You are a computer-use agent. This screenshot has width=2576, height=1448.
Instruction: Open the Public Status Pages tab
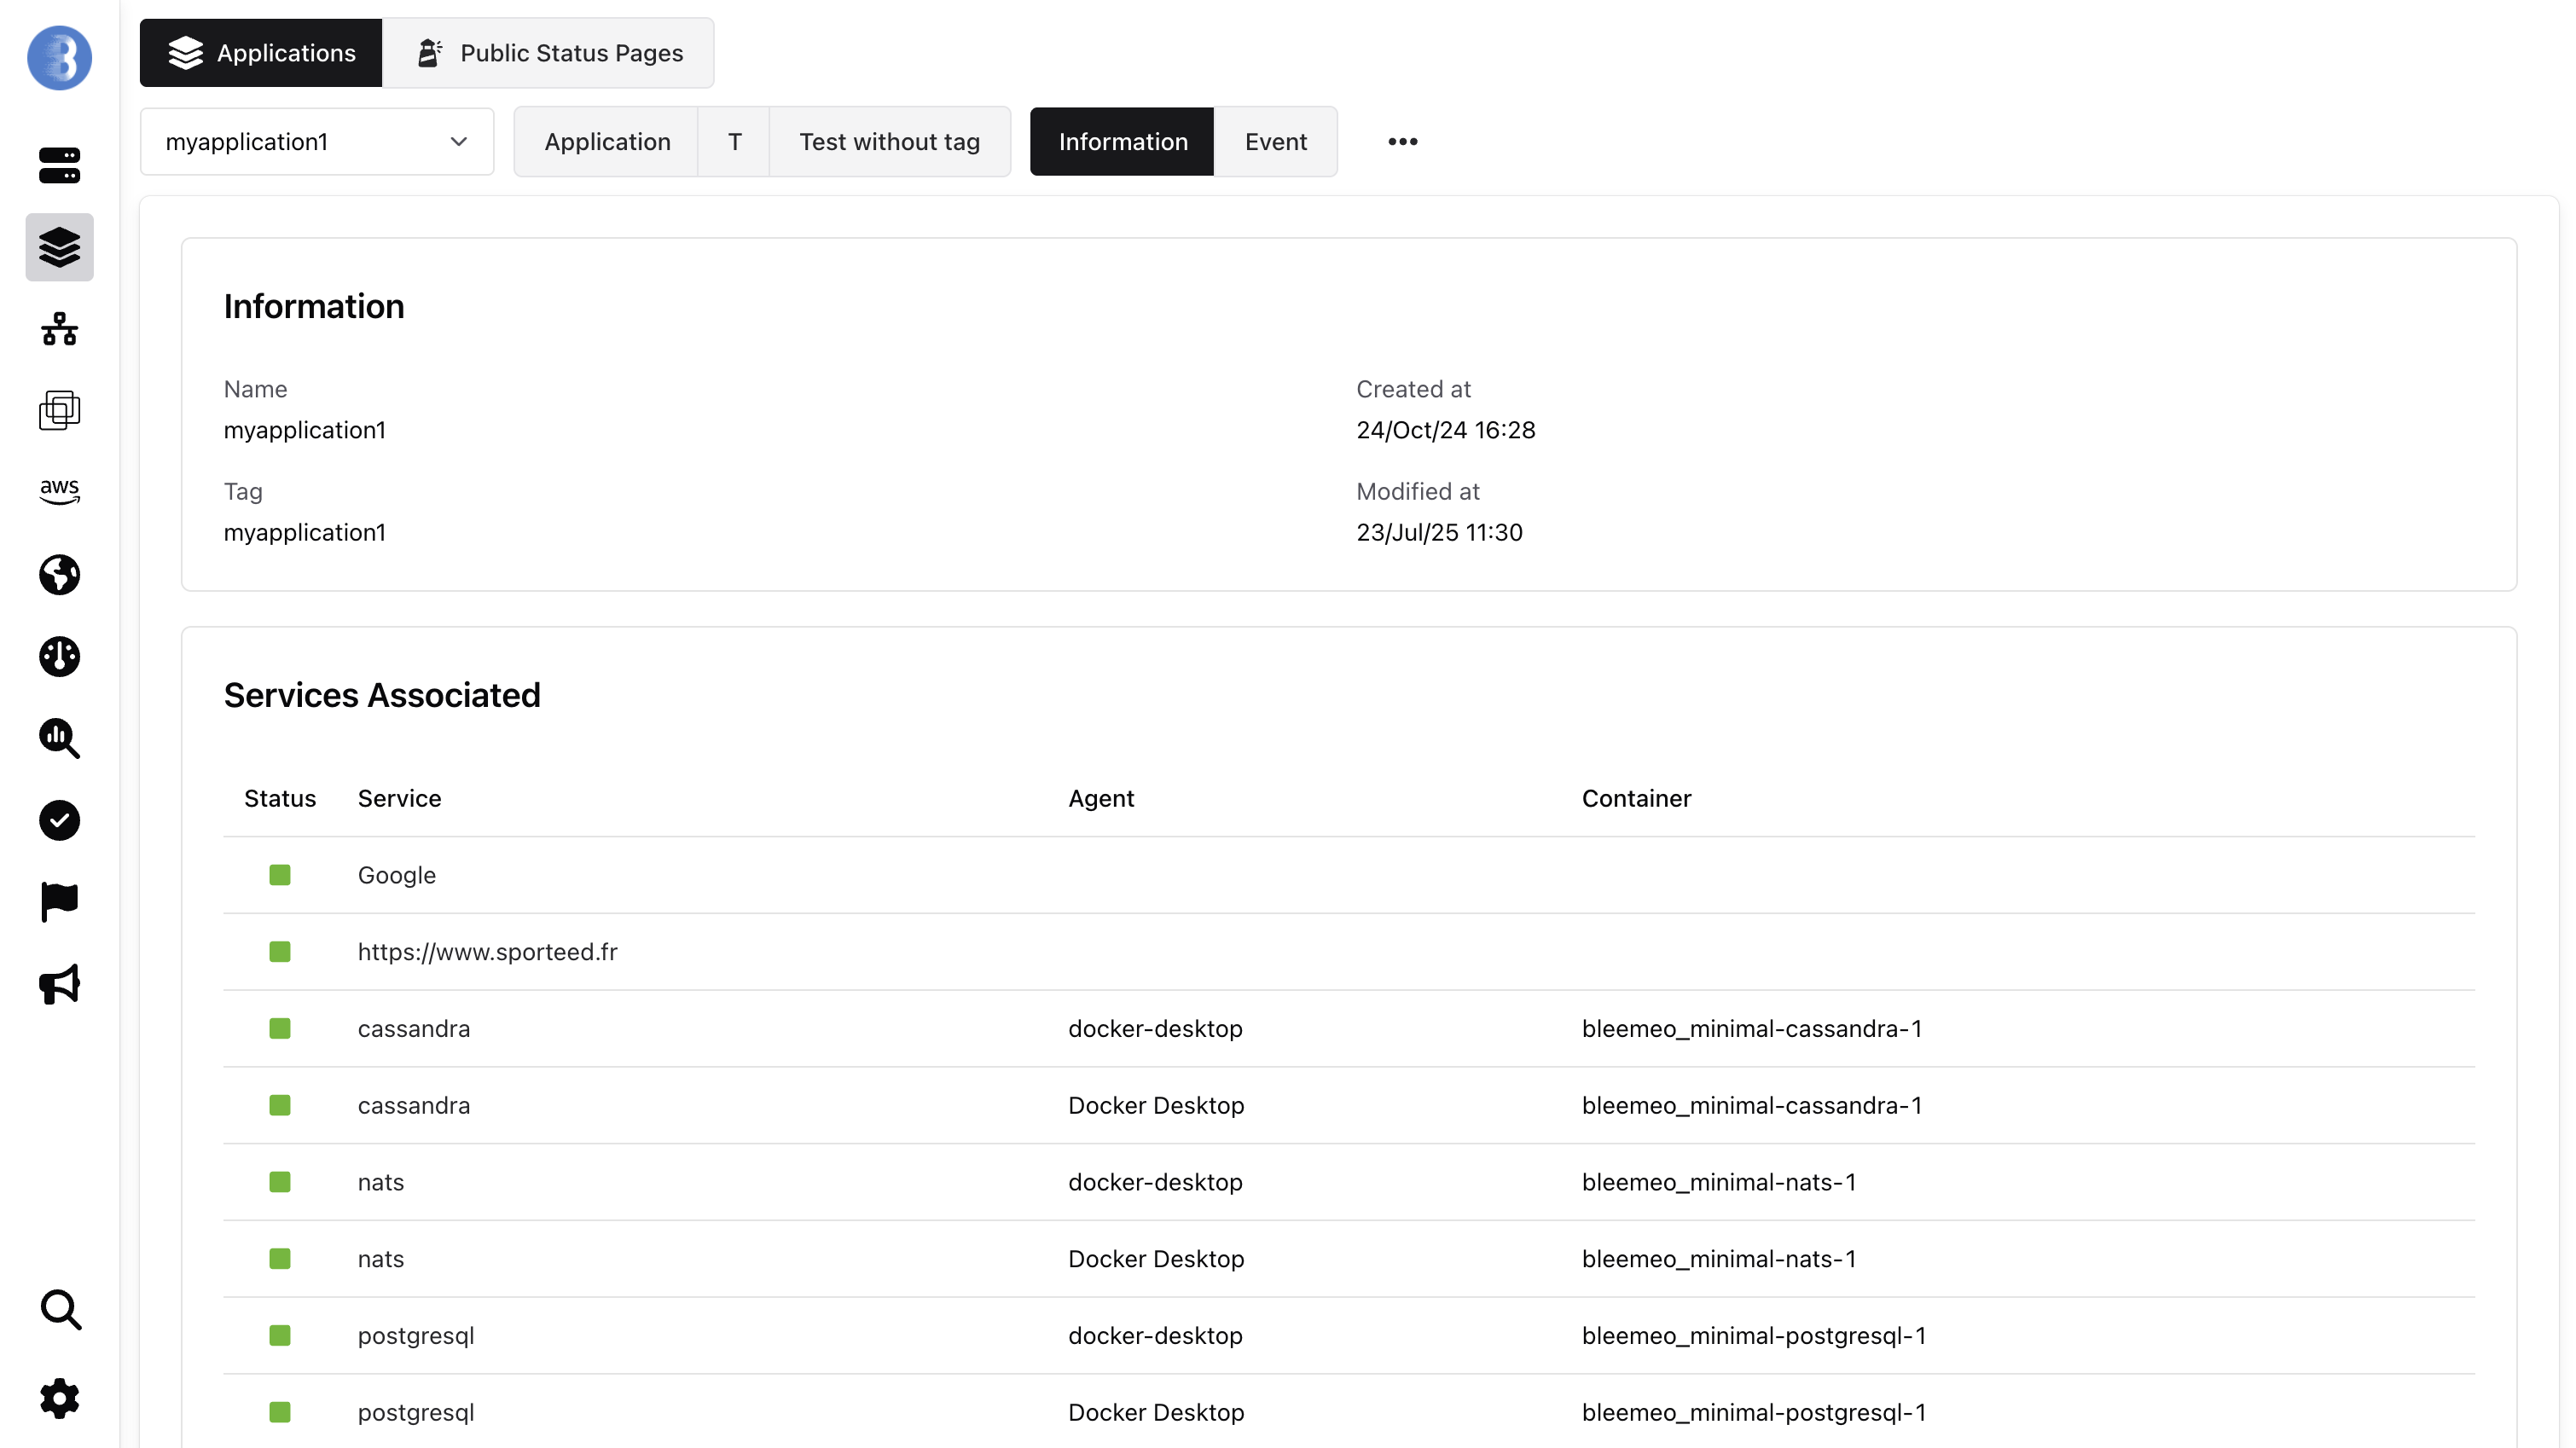549,53
